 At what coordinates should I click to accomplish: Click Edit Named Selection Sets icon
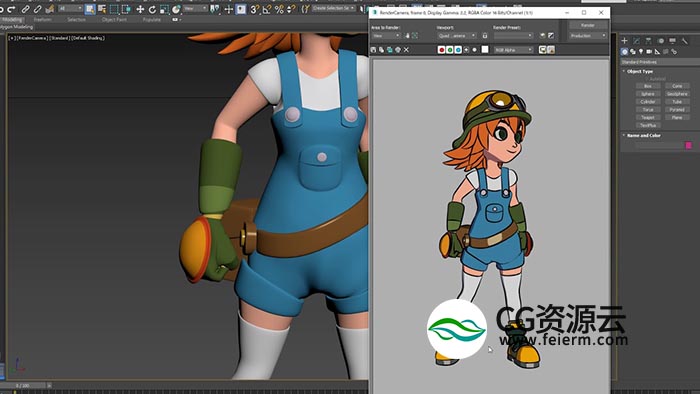[x=305, y=9]
